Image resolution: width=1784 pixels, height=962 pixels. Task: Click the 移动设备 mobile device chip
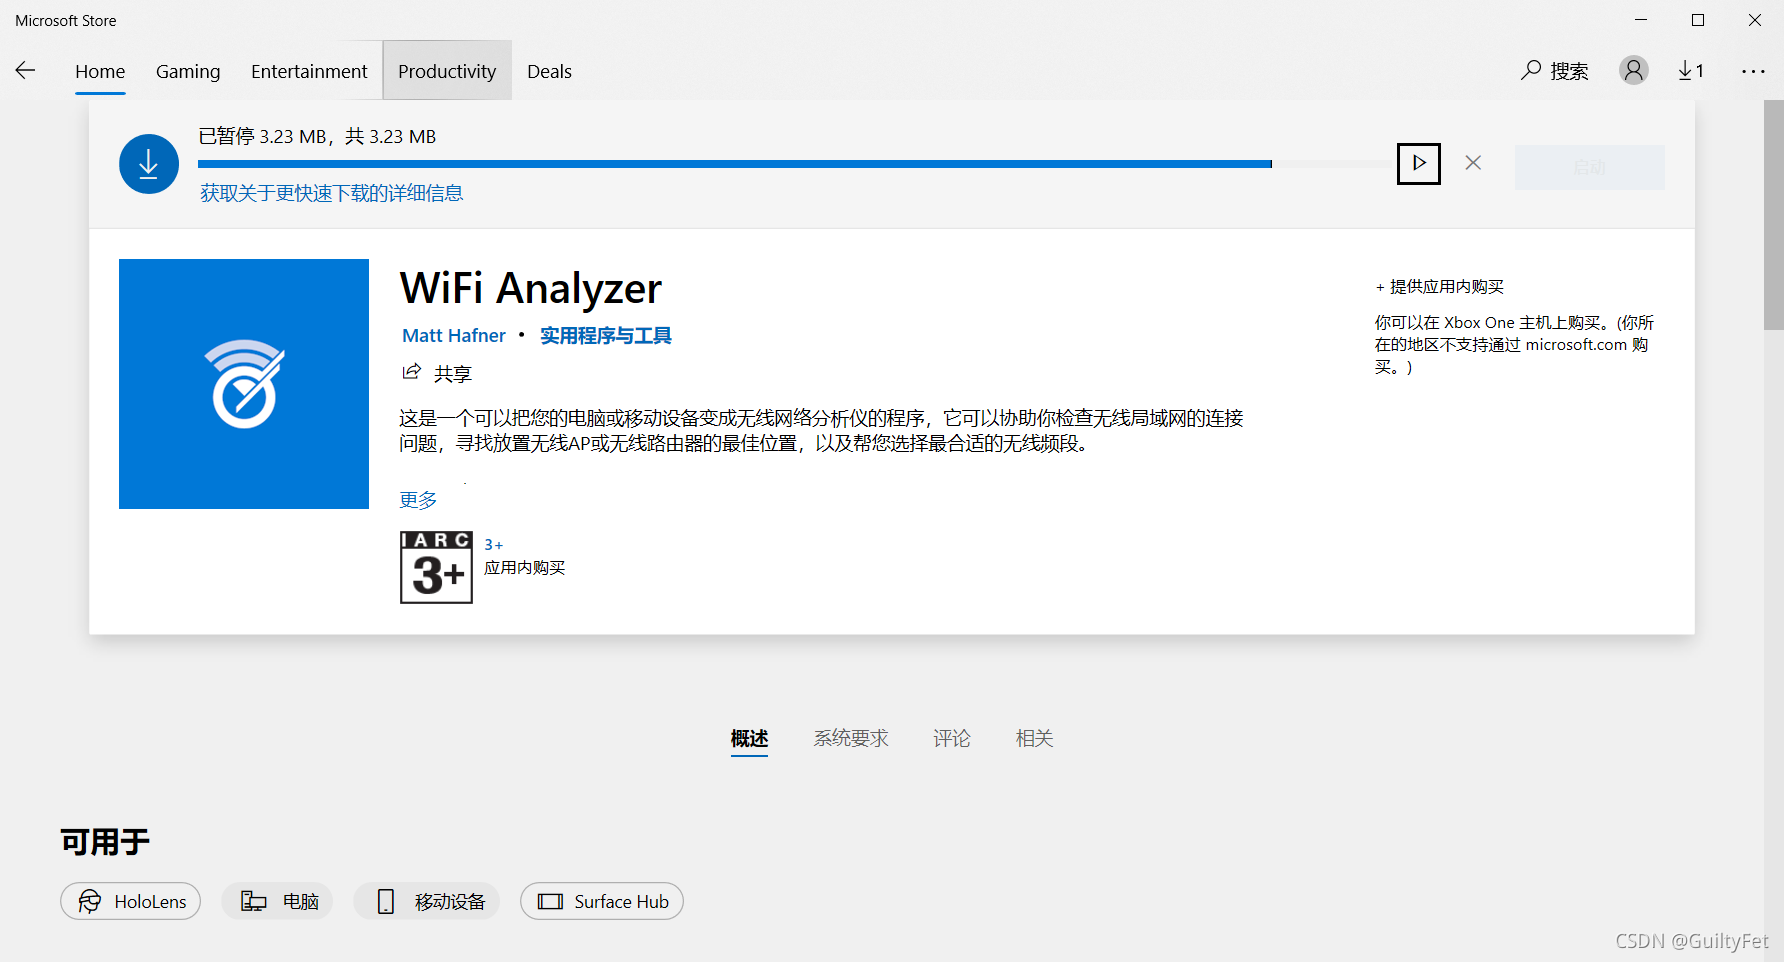click(427, 901)
